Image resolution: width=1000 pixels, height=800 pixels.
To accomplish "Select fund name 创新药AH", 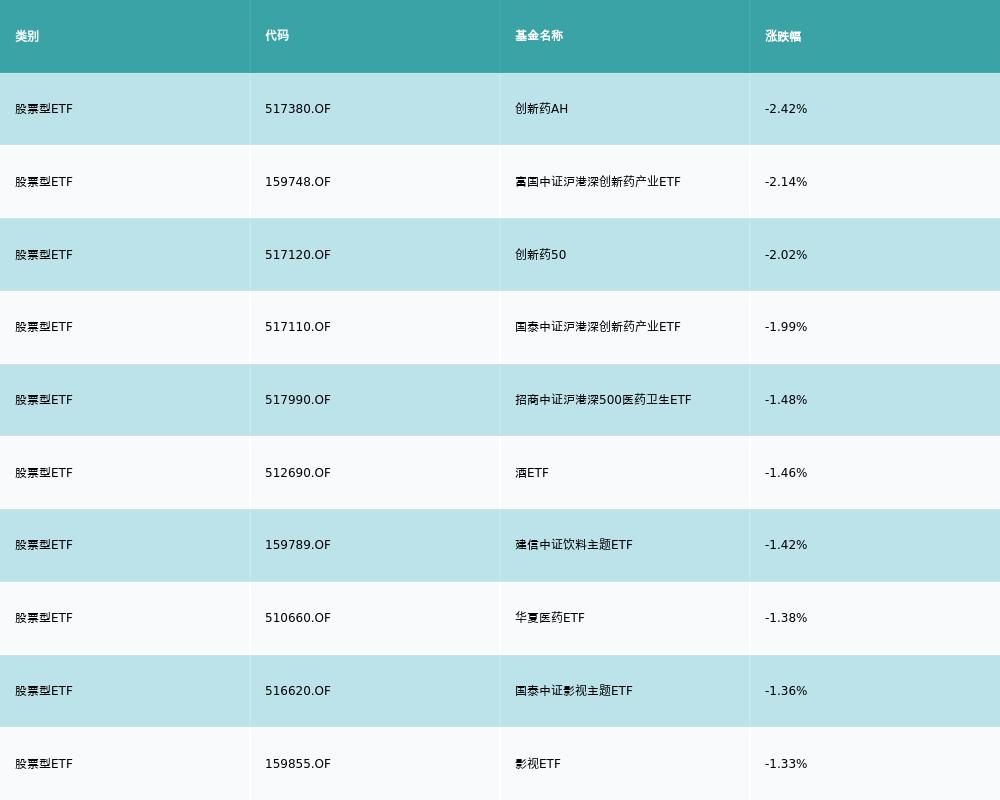I will click(541, 108).
